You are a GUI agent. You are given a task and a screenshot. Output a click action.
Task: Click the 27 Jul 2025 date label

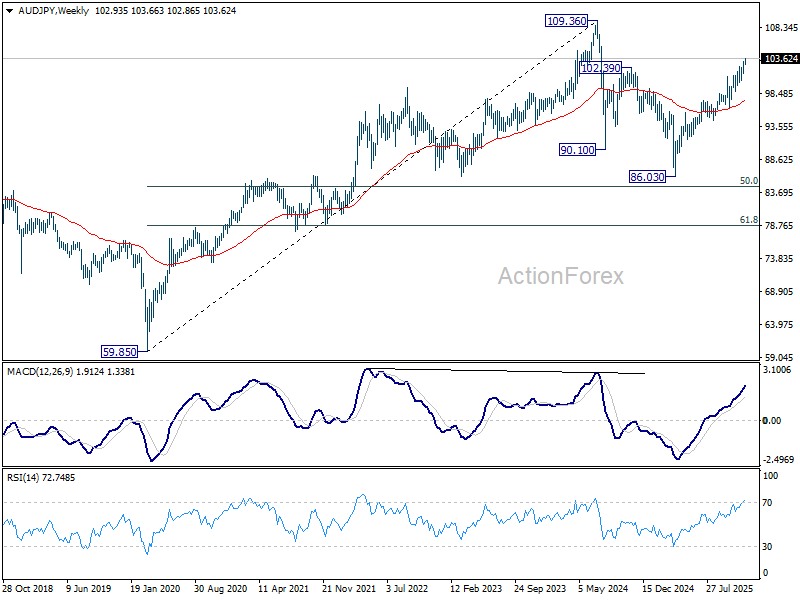[730, 588]
